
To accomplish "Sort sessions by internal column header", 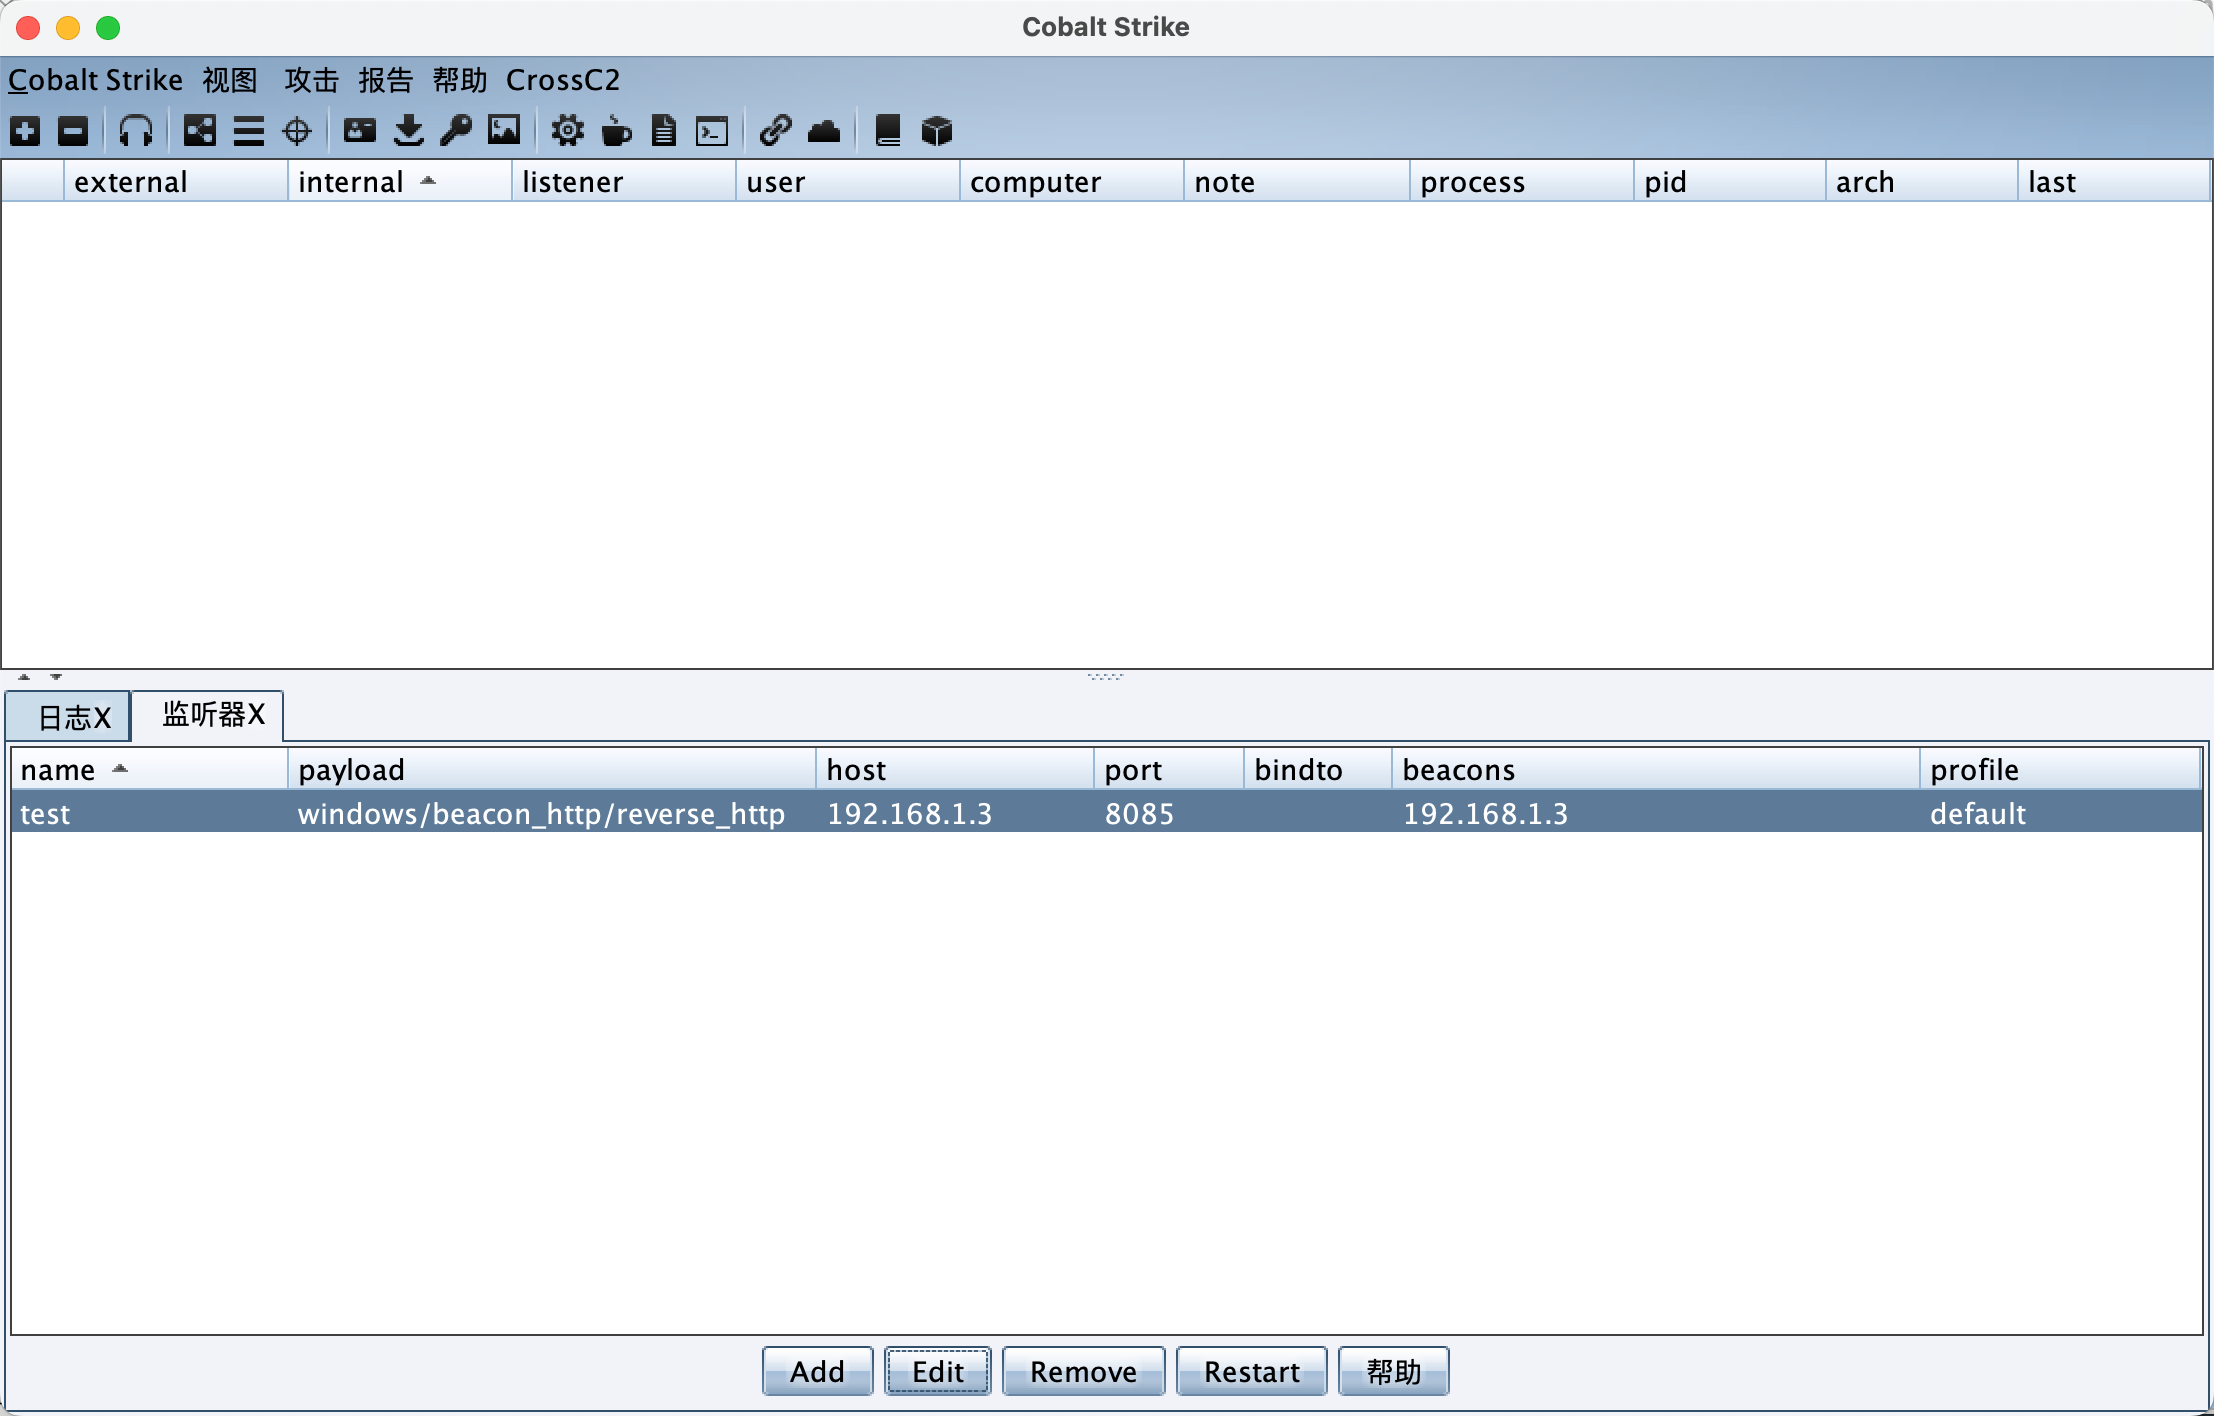I will pos(400,182).
